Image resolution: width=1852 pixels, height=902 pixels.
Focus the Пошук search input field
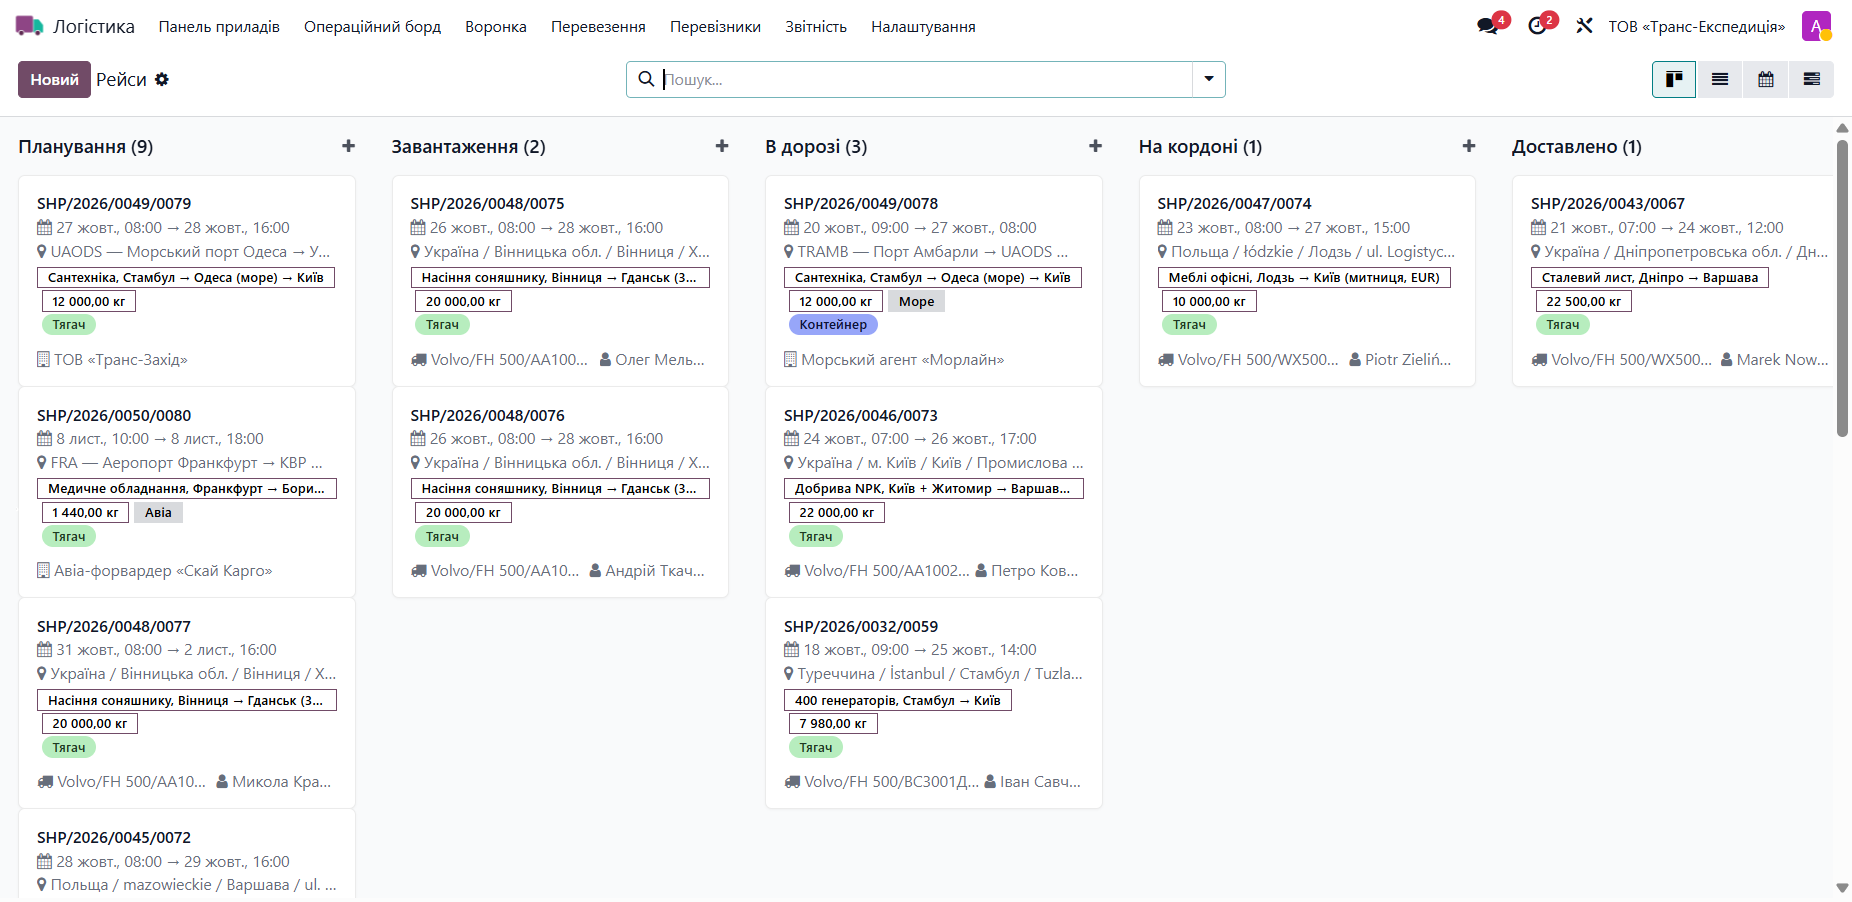(x=925, y=79)
